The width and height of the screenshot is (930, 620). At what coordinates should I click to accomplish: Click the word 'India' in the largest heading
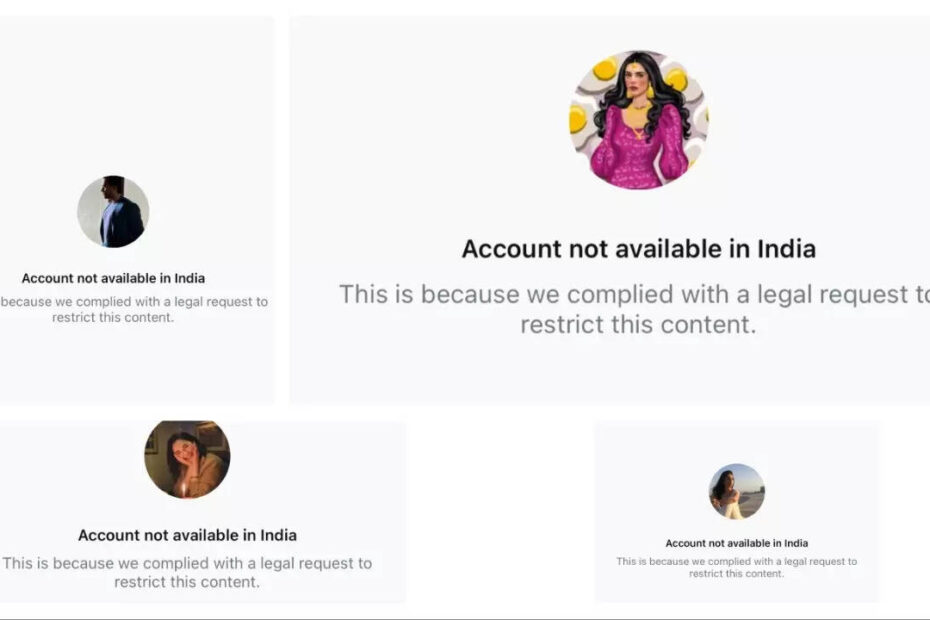click(x=783, y=249)
